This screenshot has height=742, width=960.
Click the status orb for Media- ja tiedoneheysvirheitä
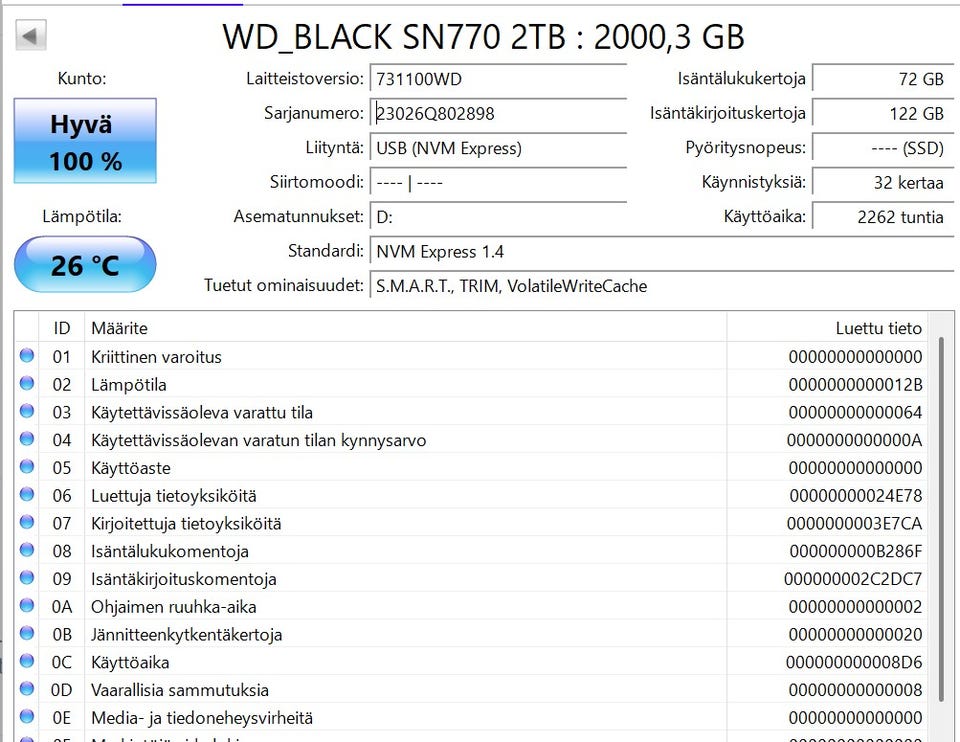point(27,716)
